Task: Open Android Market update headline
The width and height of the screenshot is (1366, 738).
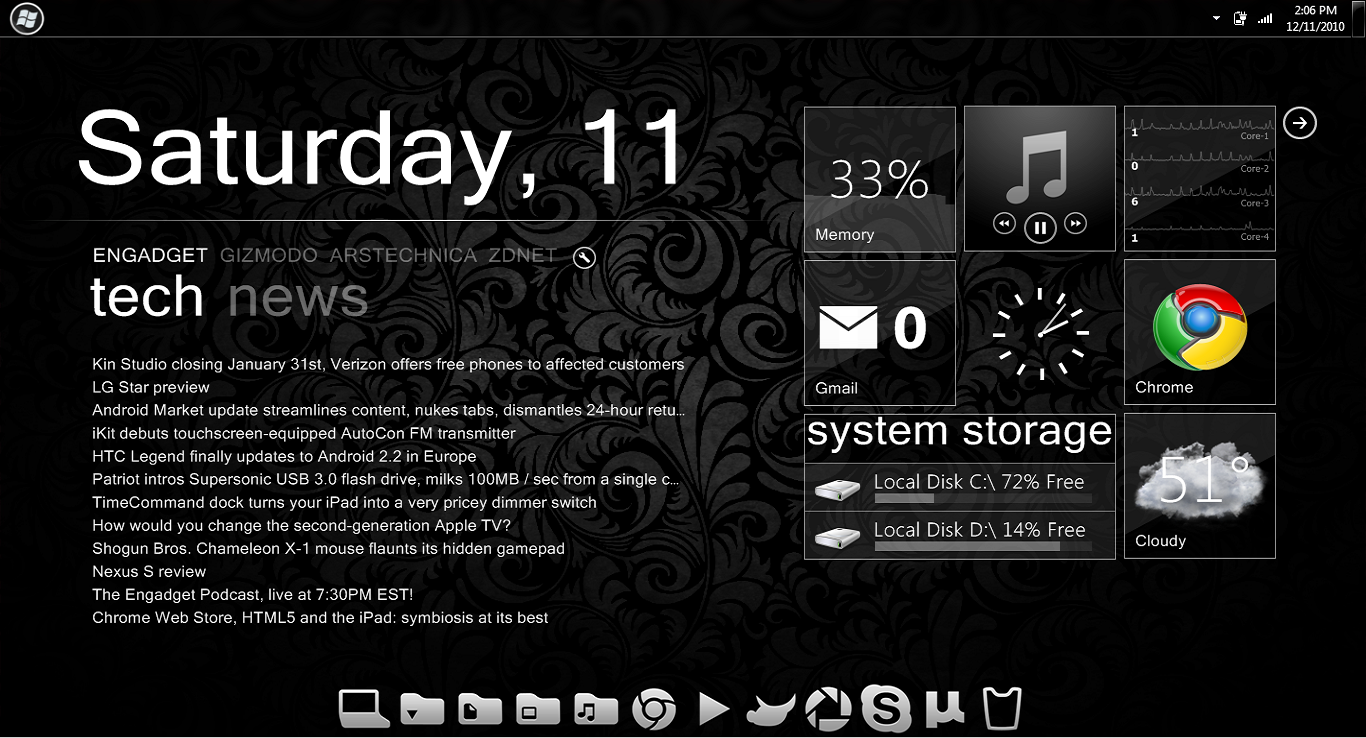Action: pos(390,410)
